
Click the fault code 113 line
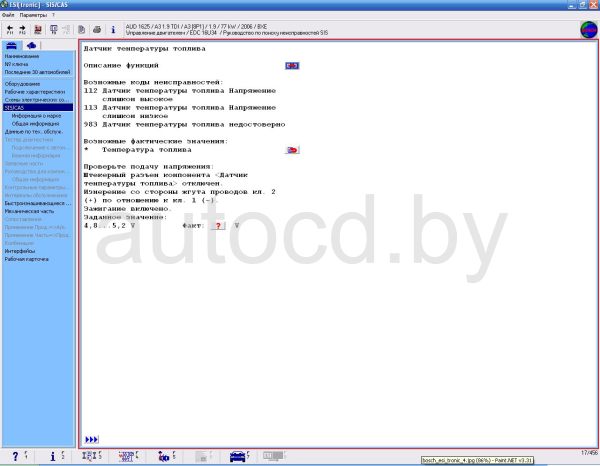click(180, 112)
